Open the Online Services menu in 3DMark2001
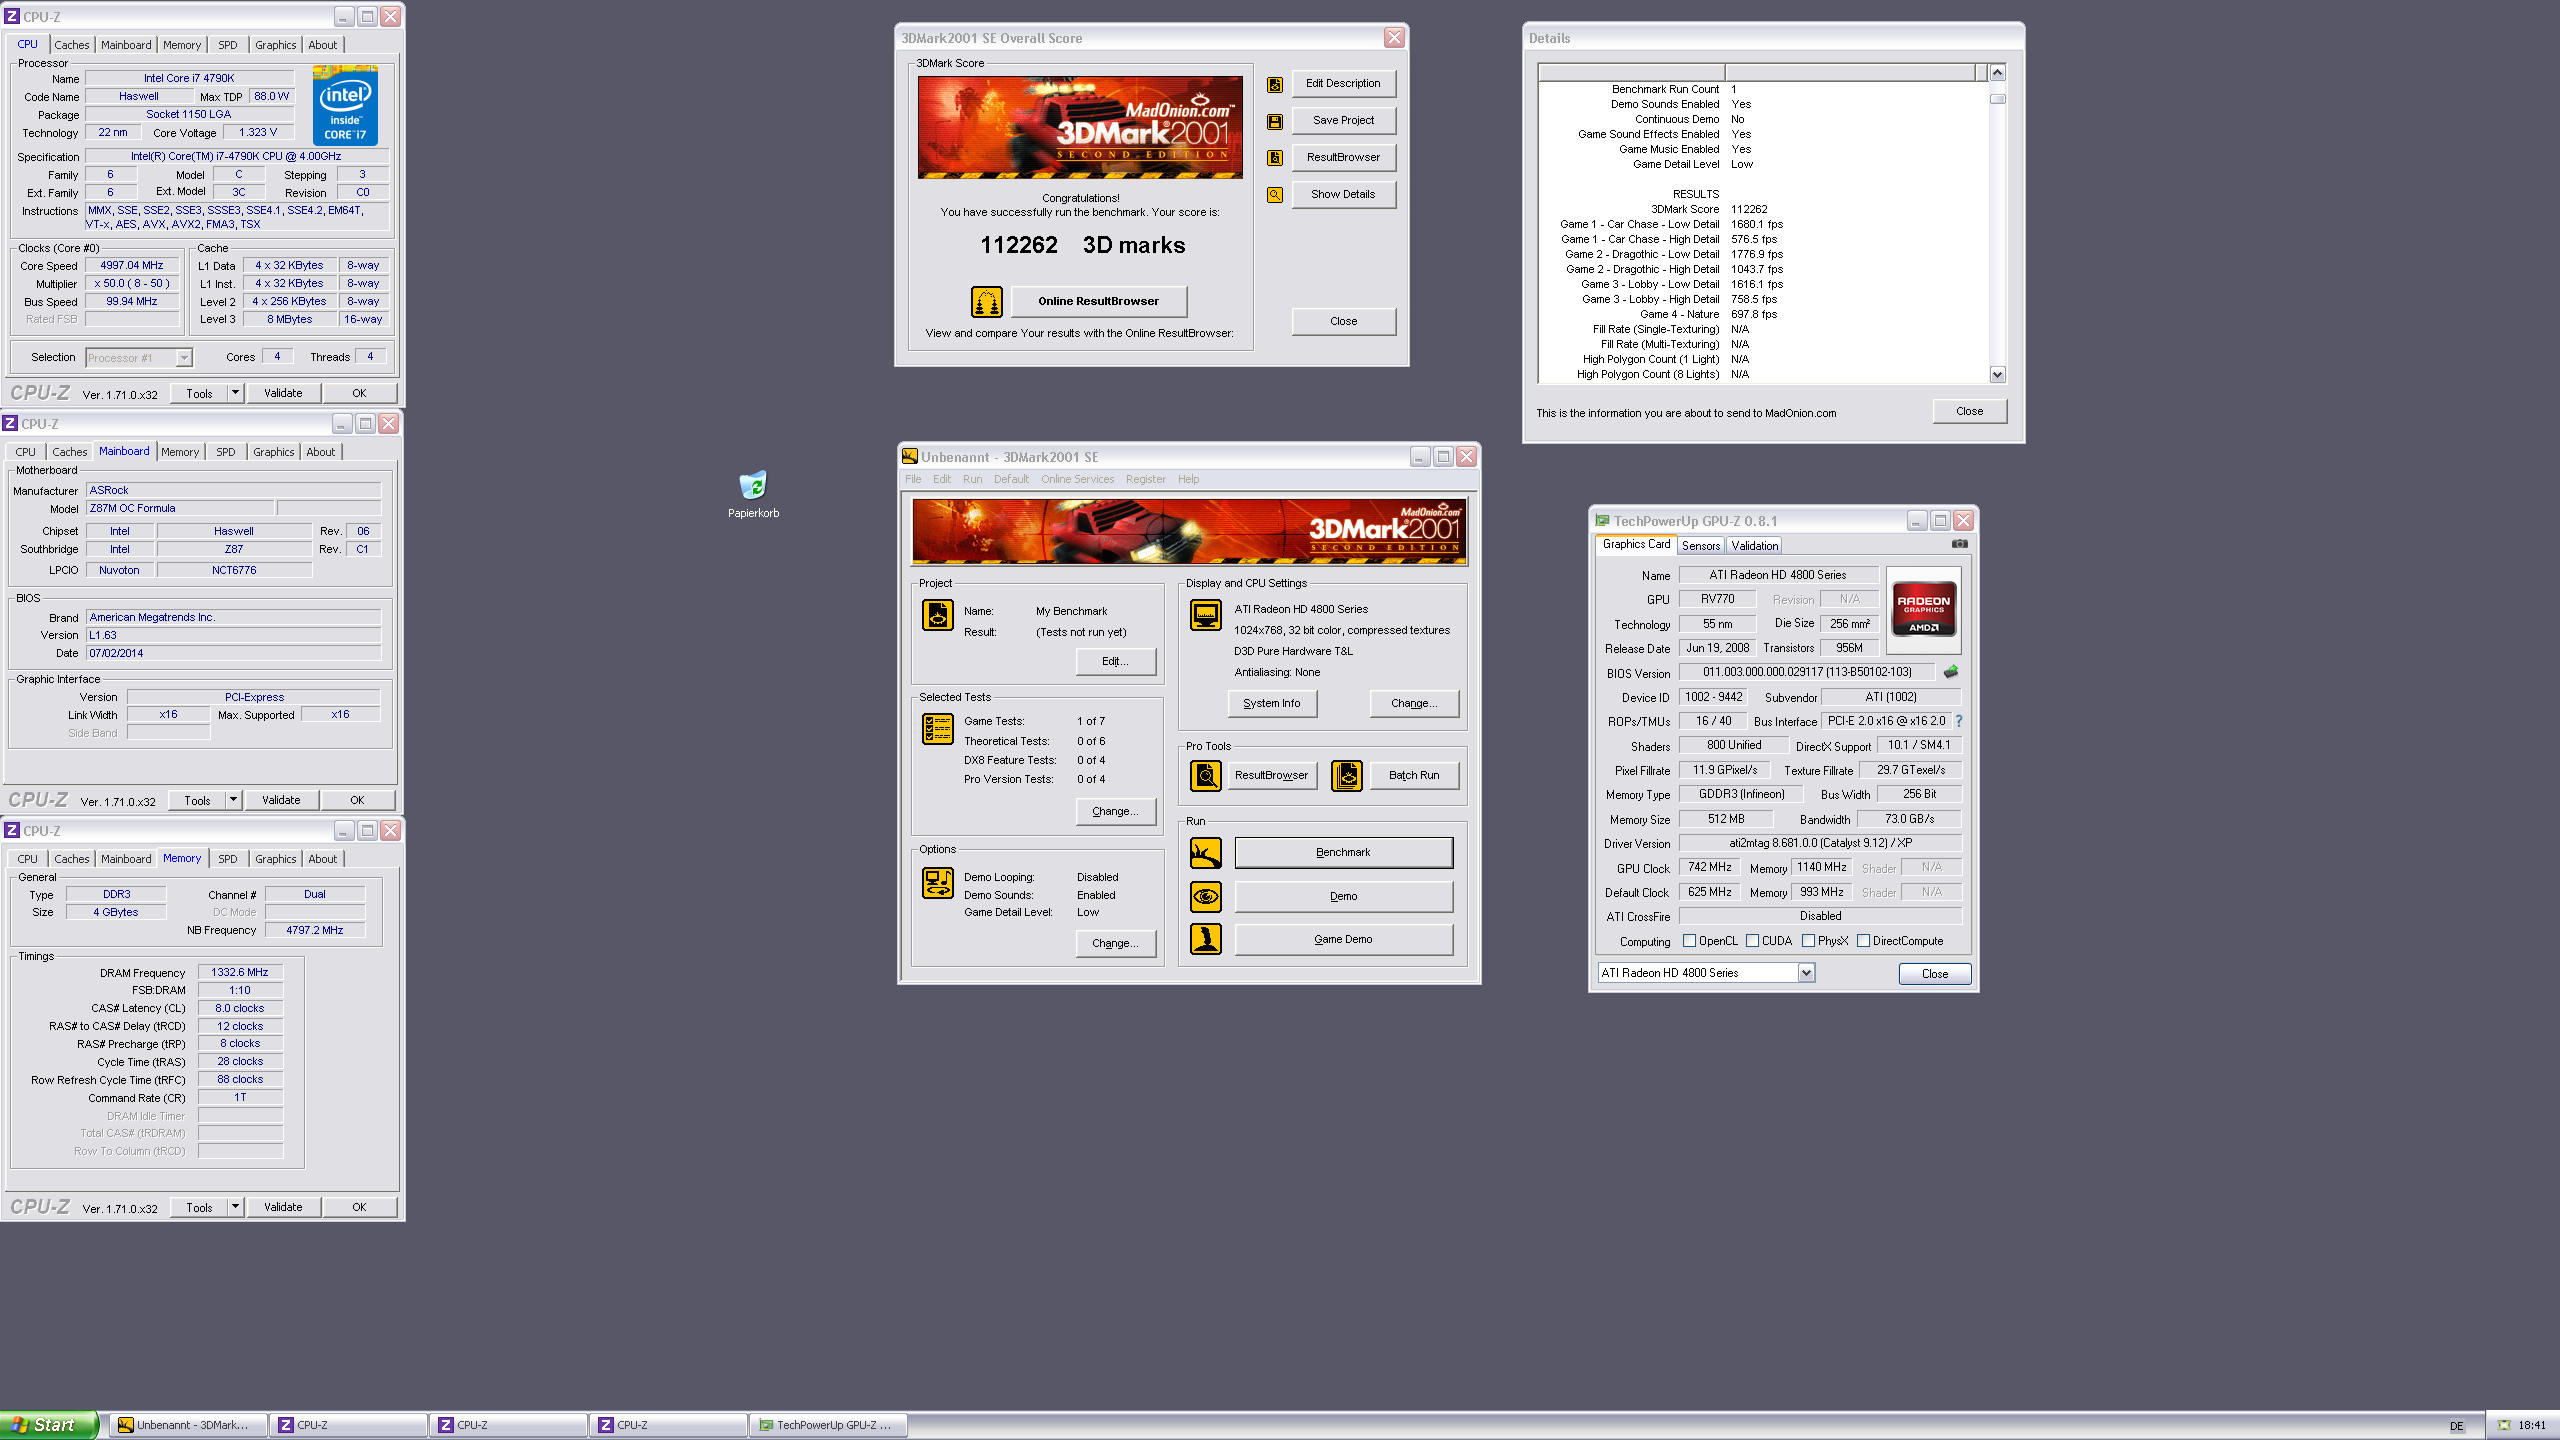Image resolution: width=2560 pixels, height=1440 pixels. coord(1077,480)
